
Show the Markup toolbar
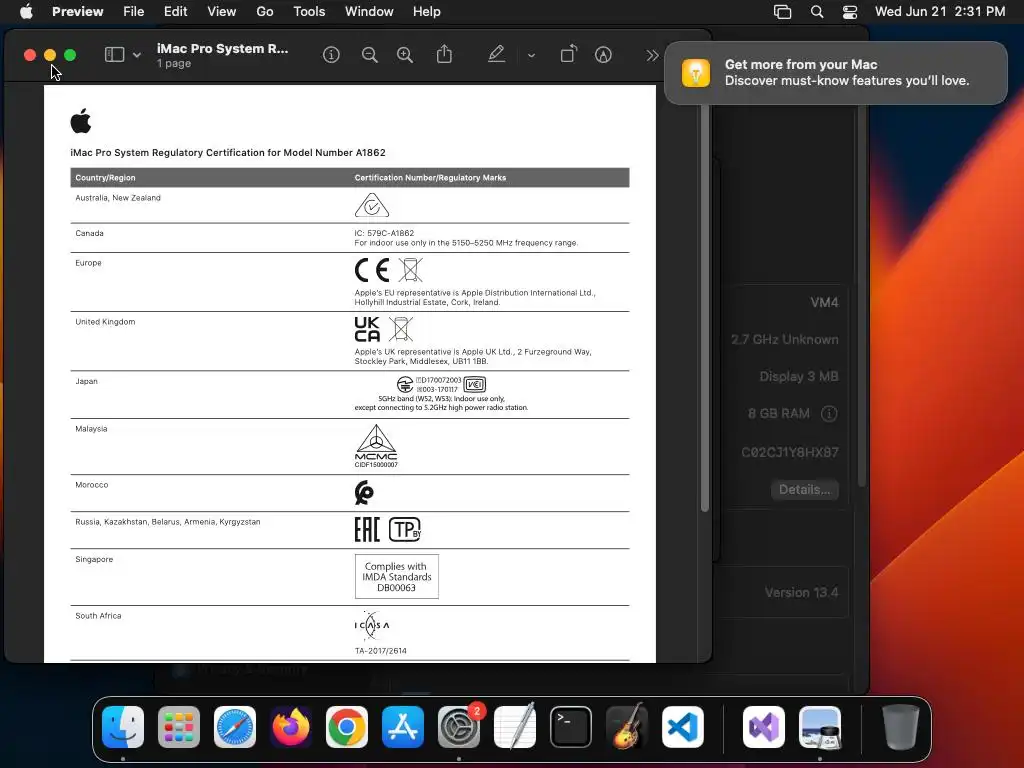[603, 55]
